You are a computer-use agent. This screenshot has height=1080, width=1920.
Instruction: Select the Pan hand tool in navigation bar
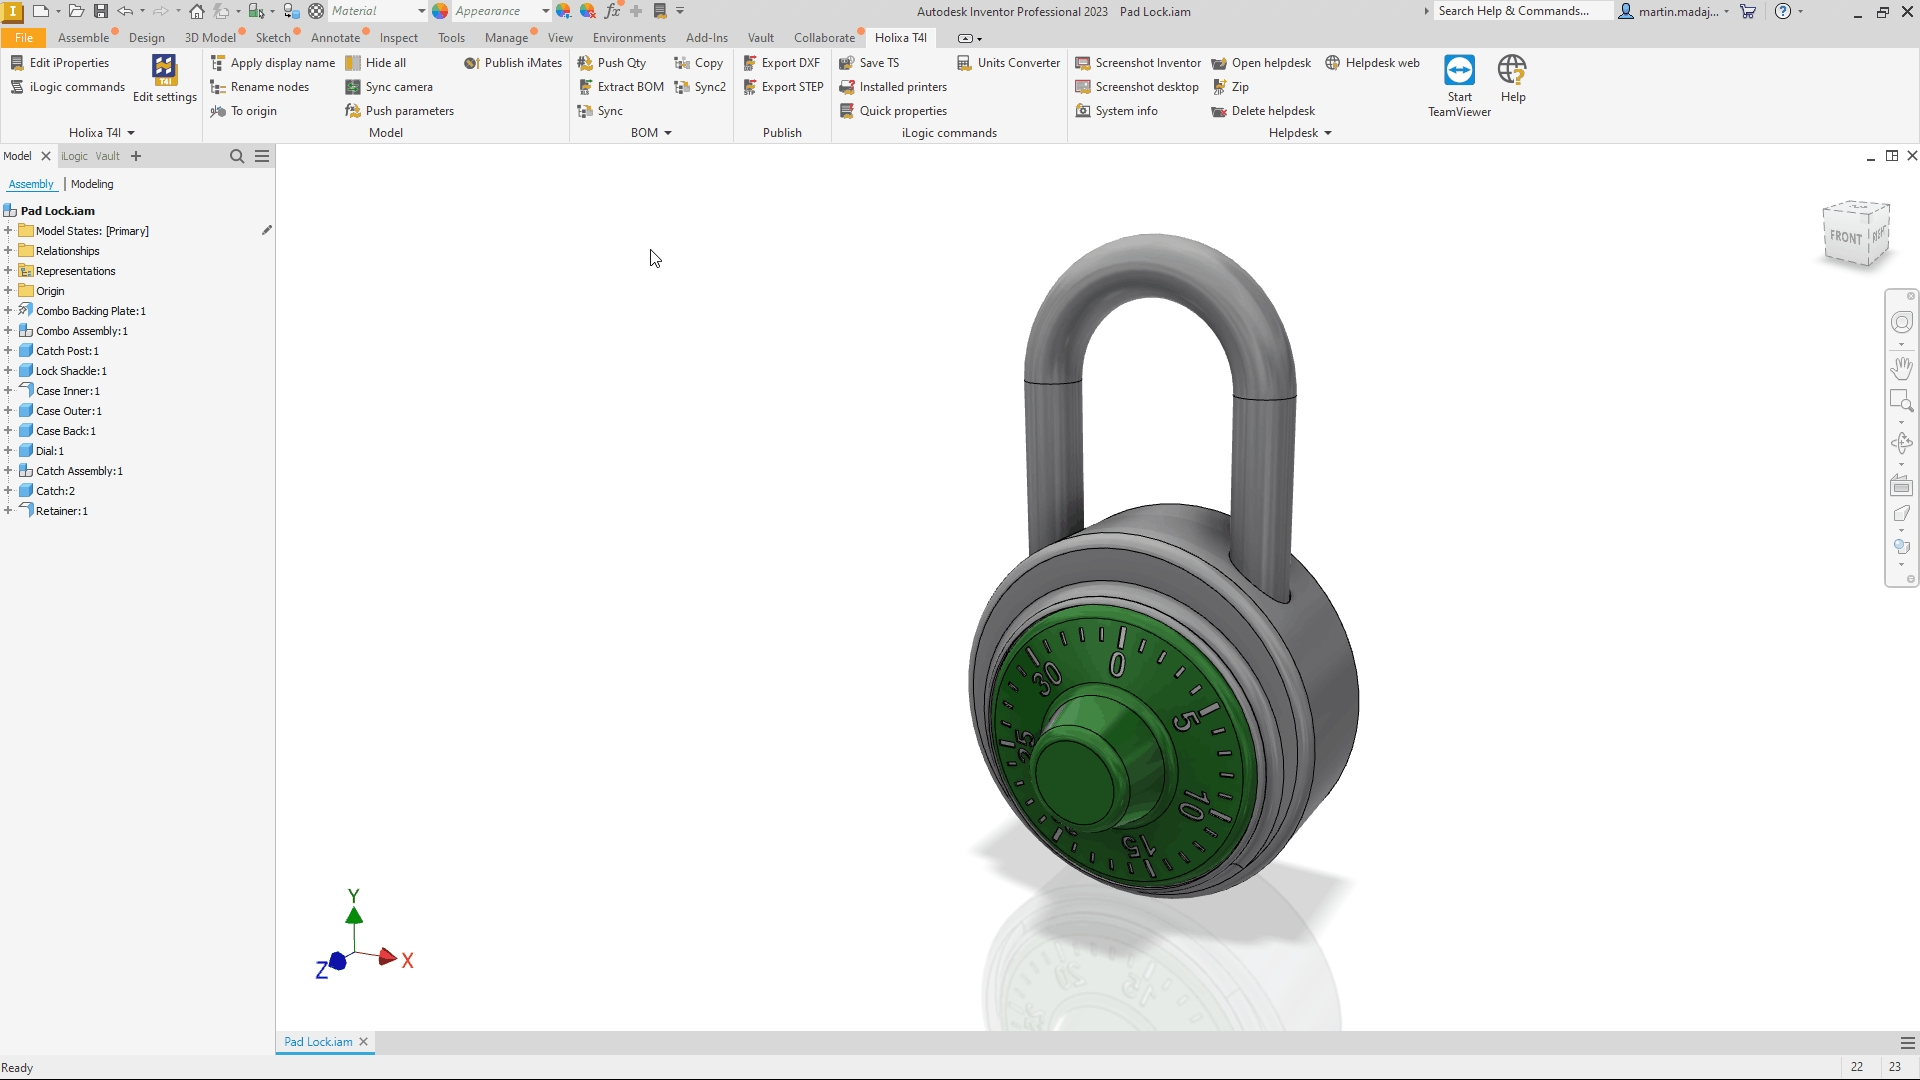tap(1901, 368)
